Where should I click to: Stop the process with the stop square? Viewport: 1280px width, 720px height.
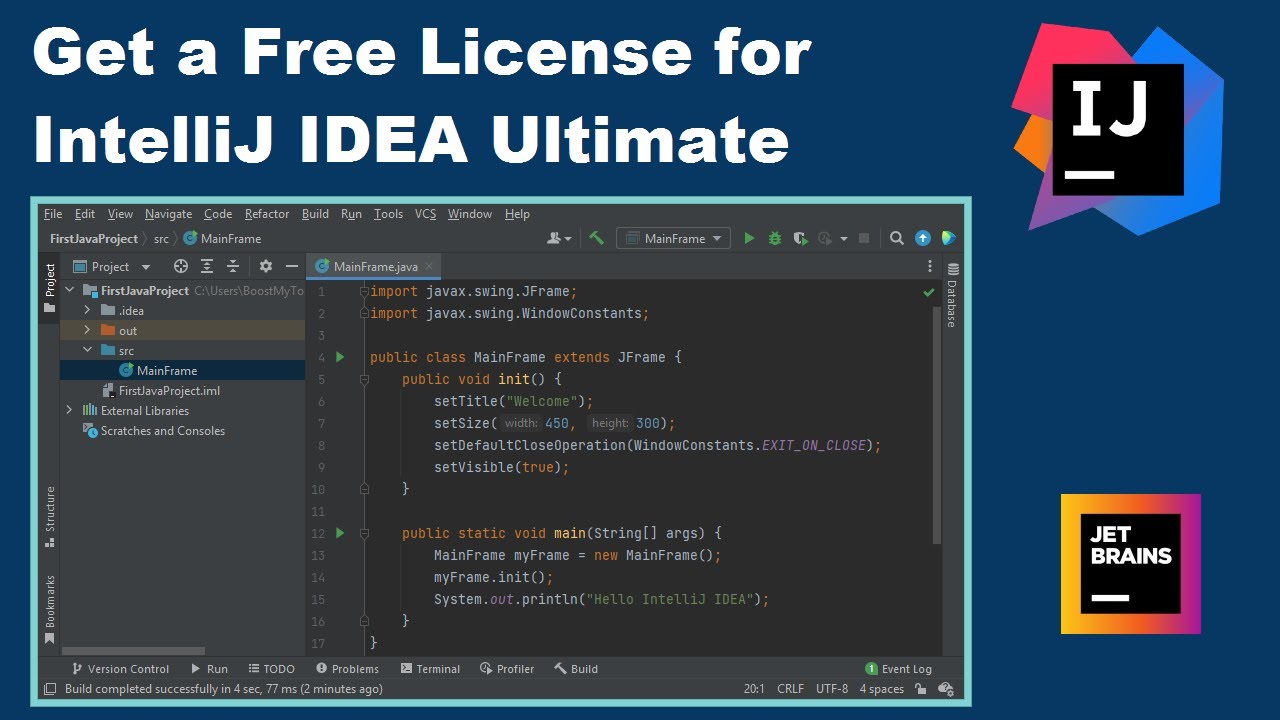pos(864,238)
